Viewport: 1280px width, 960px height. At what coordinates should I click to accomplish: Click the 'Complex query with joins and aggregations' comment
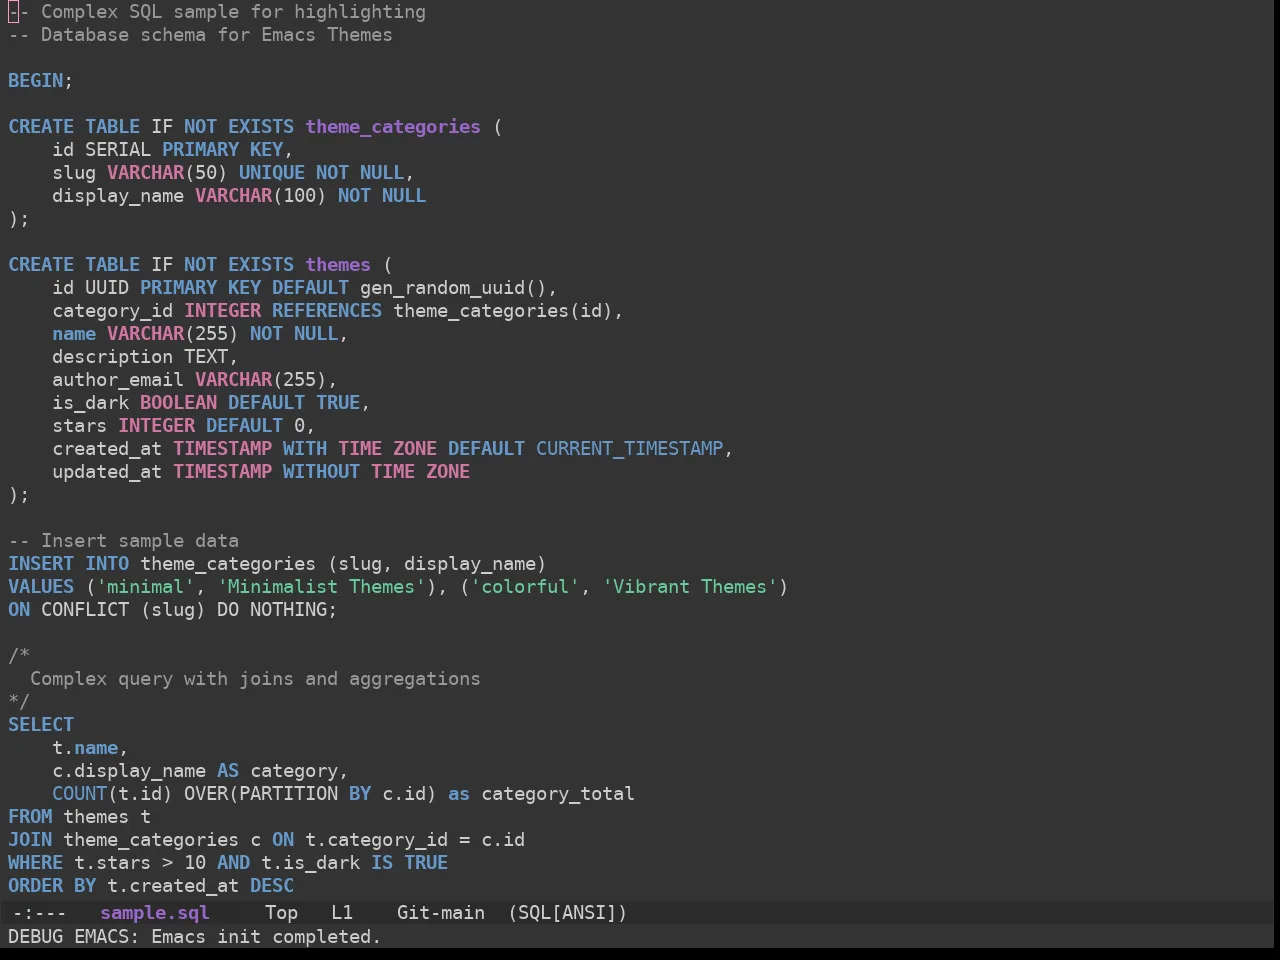pyautogui.click(x=255, y=678)
